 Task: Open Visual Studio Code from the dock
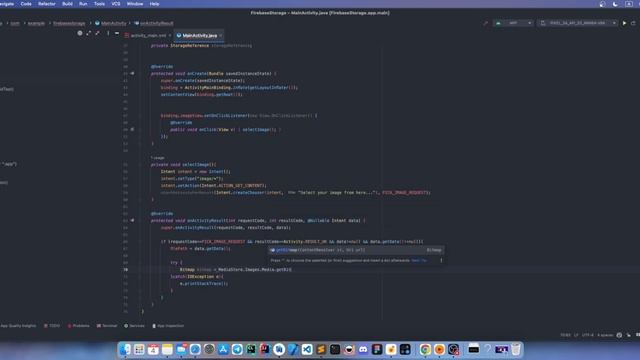307,349
